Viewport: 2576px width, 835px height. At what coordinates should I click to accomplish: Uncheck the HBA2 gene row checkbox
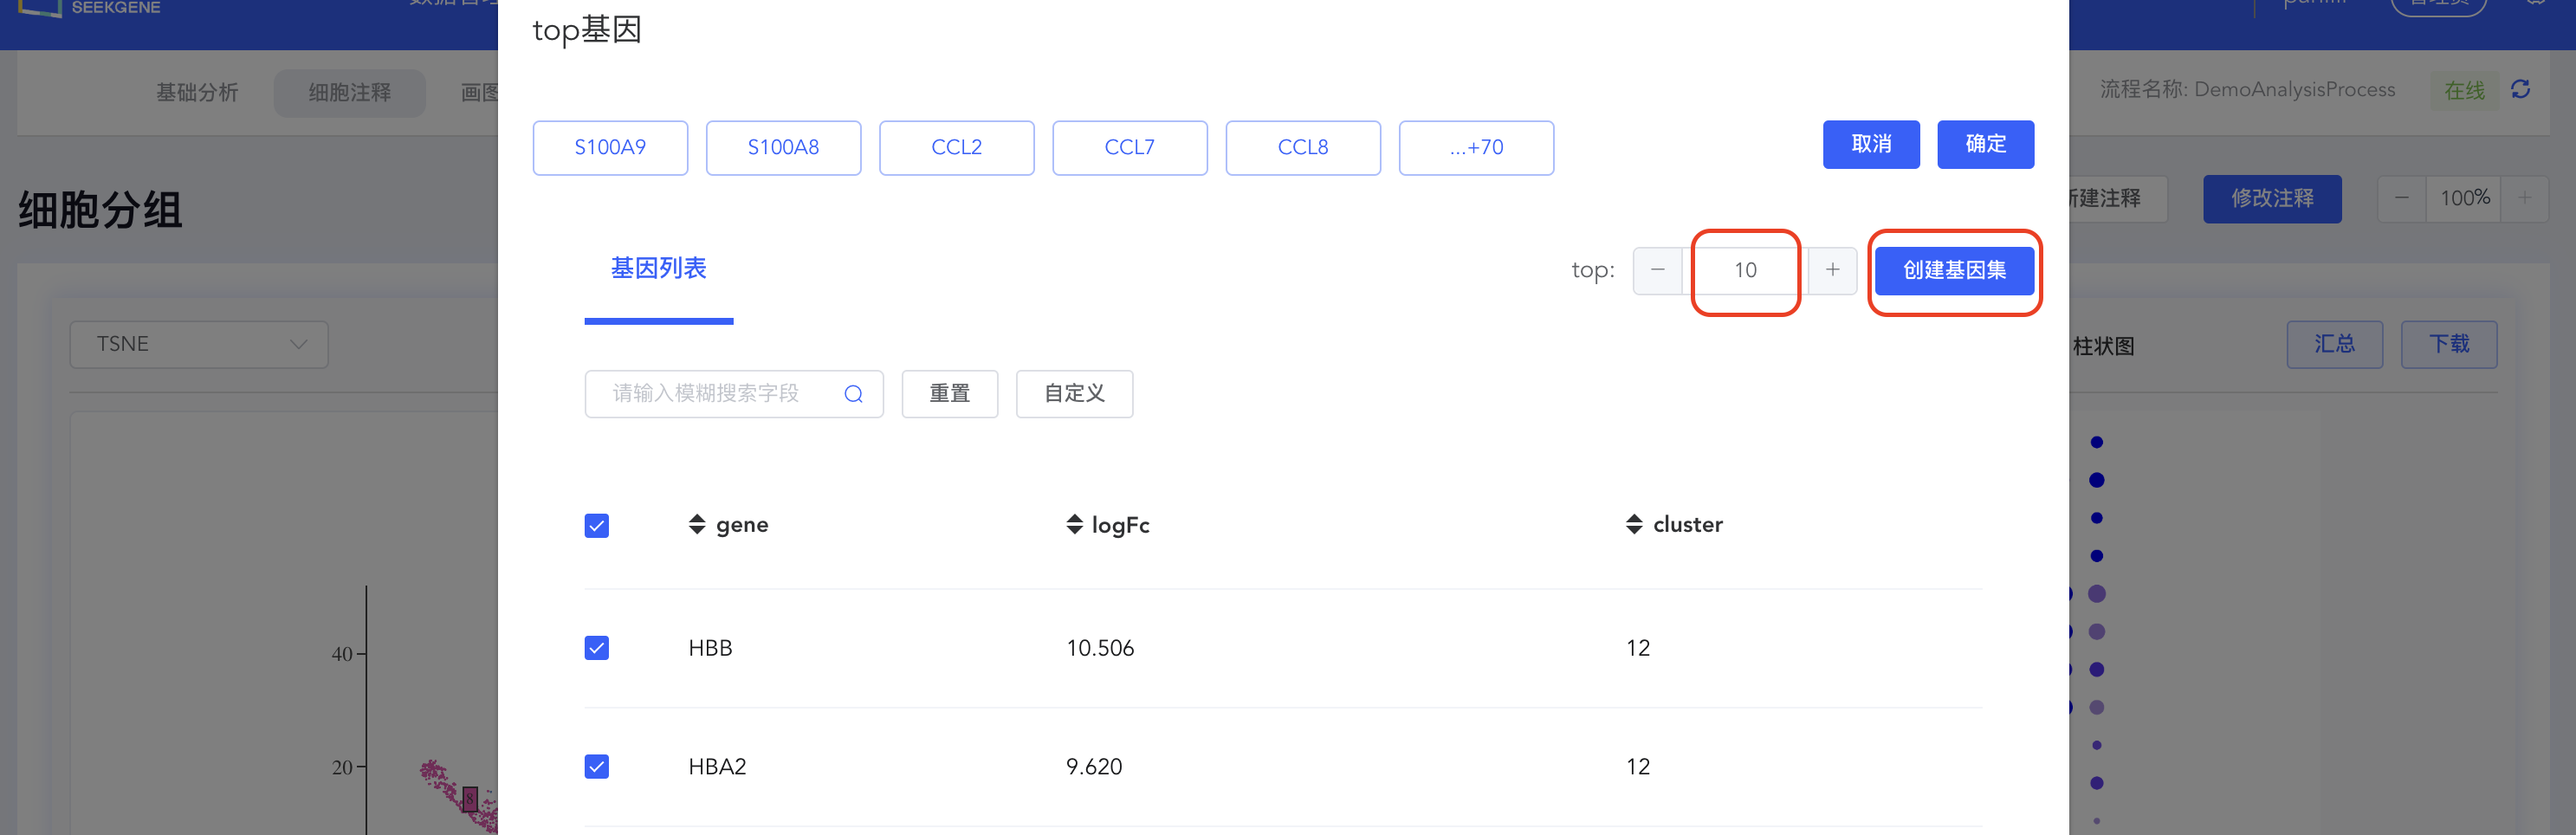coord(597,767)
